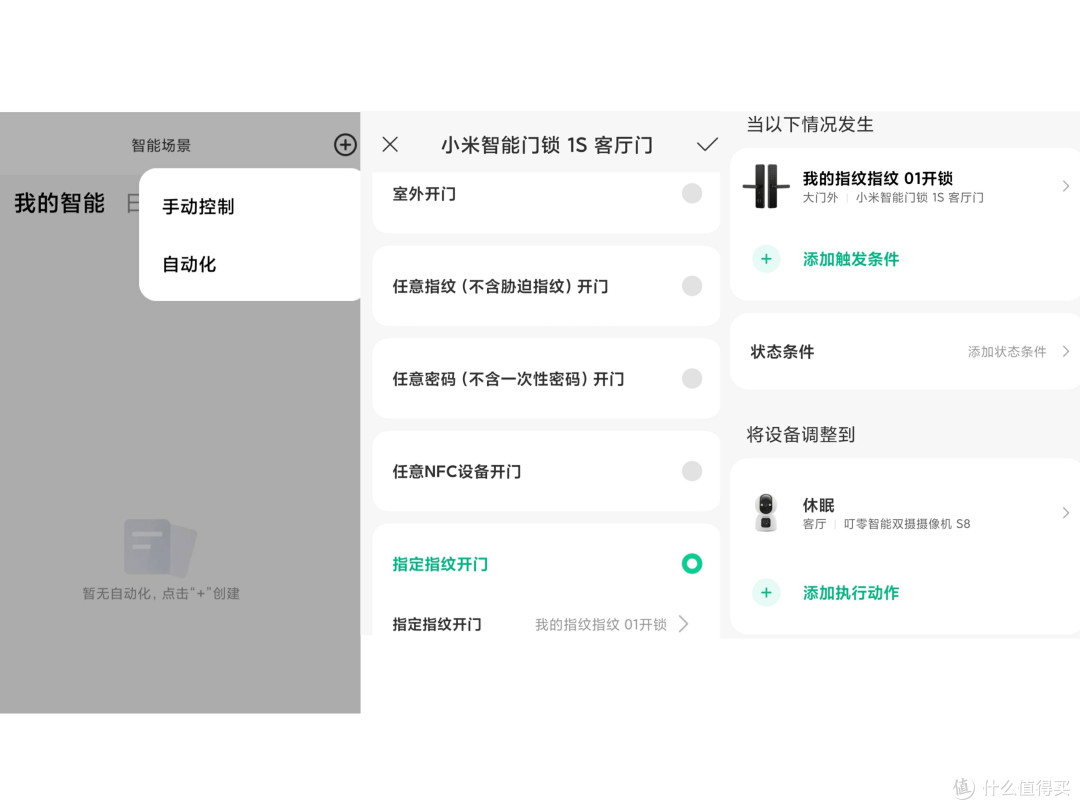This screenshot has width=1080, height=810.
Task: Click the X icon on the door lock page
Action: pos(390,145)
